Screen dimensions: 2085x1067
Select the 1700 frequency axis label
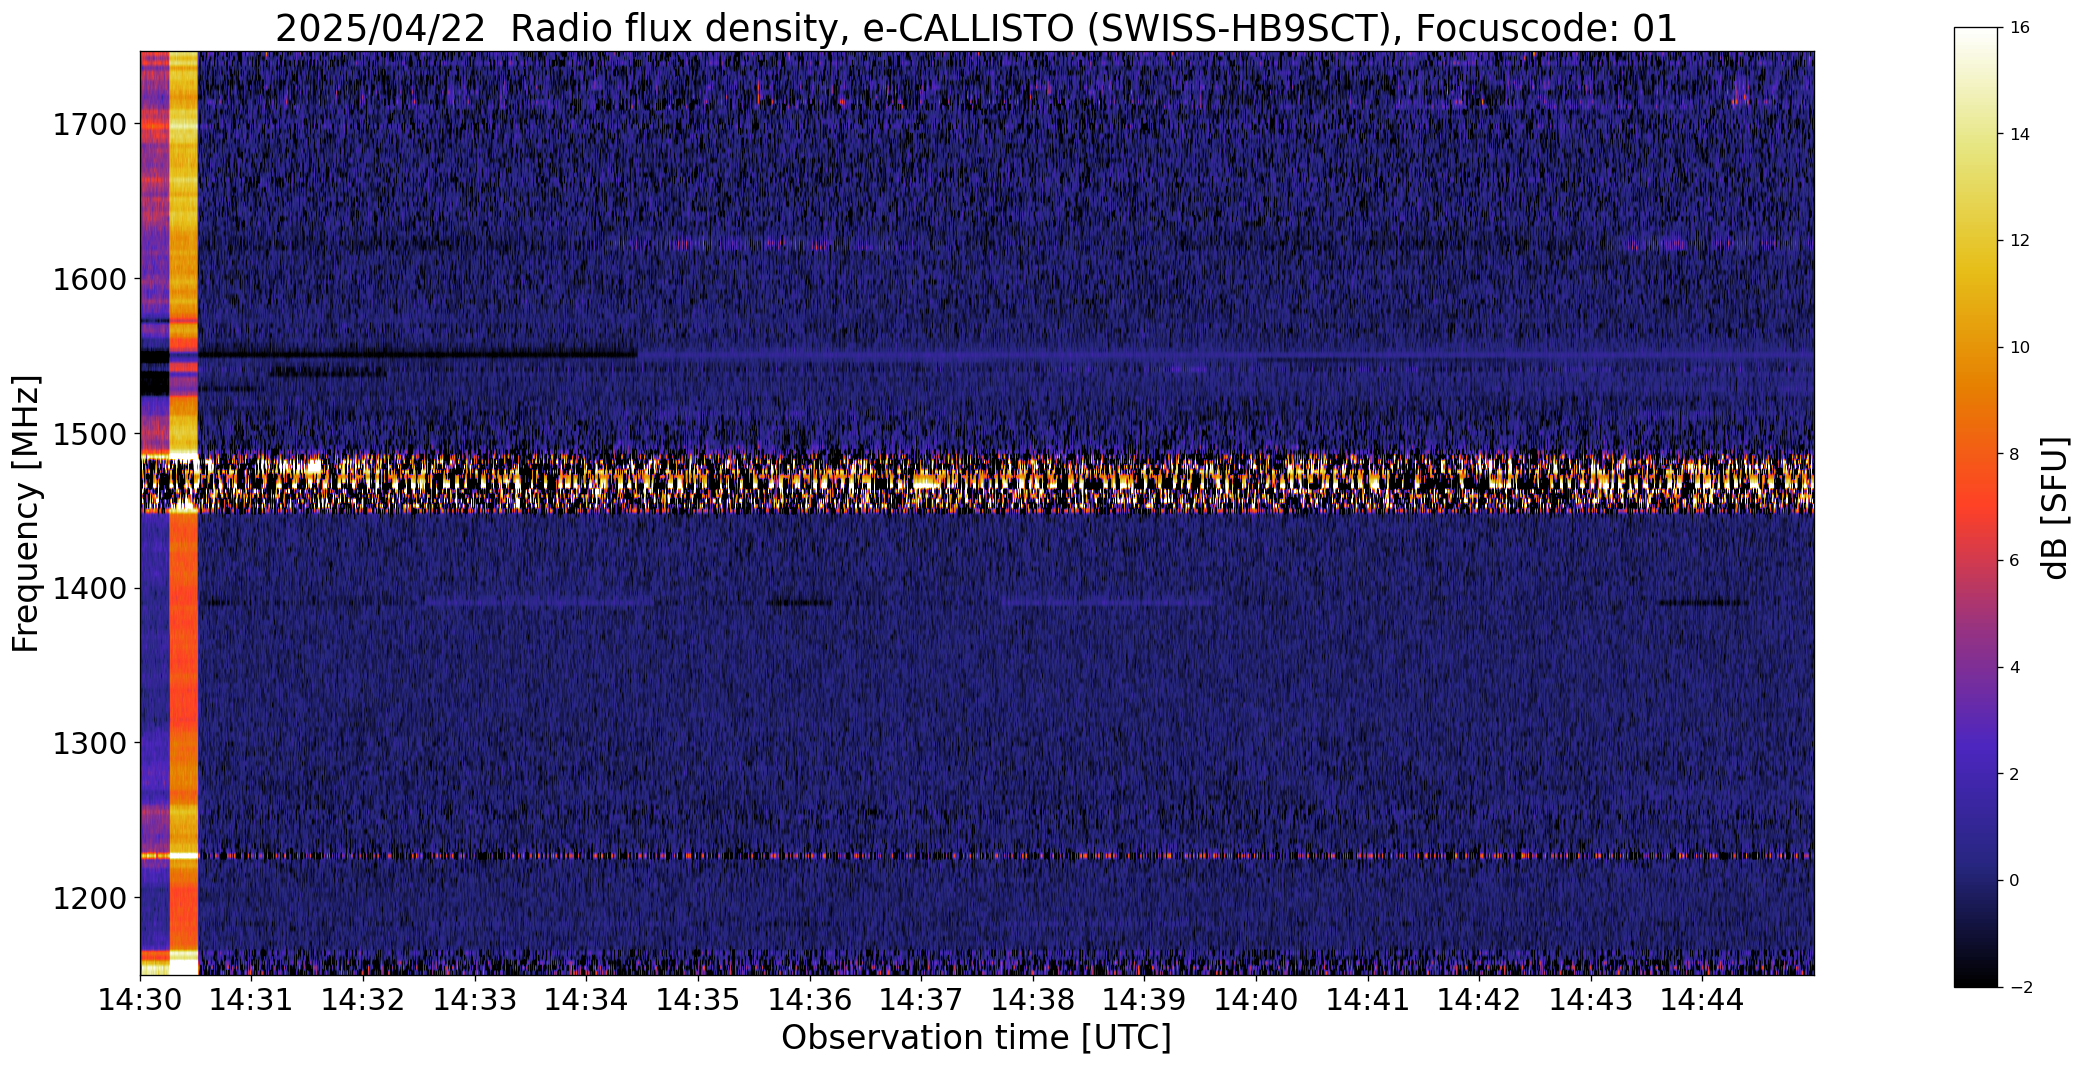[x=89, y=125]
